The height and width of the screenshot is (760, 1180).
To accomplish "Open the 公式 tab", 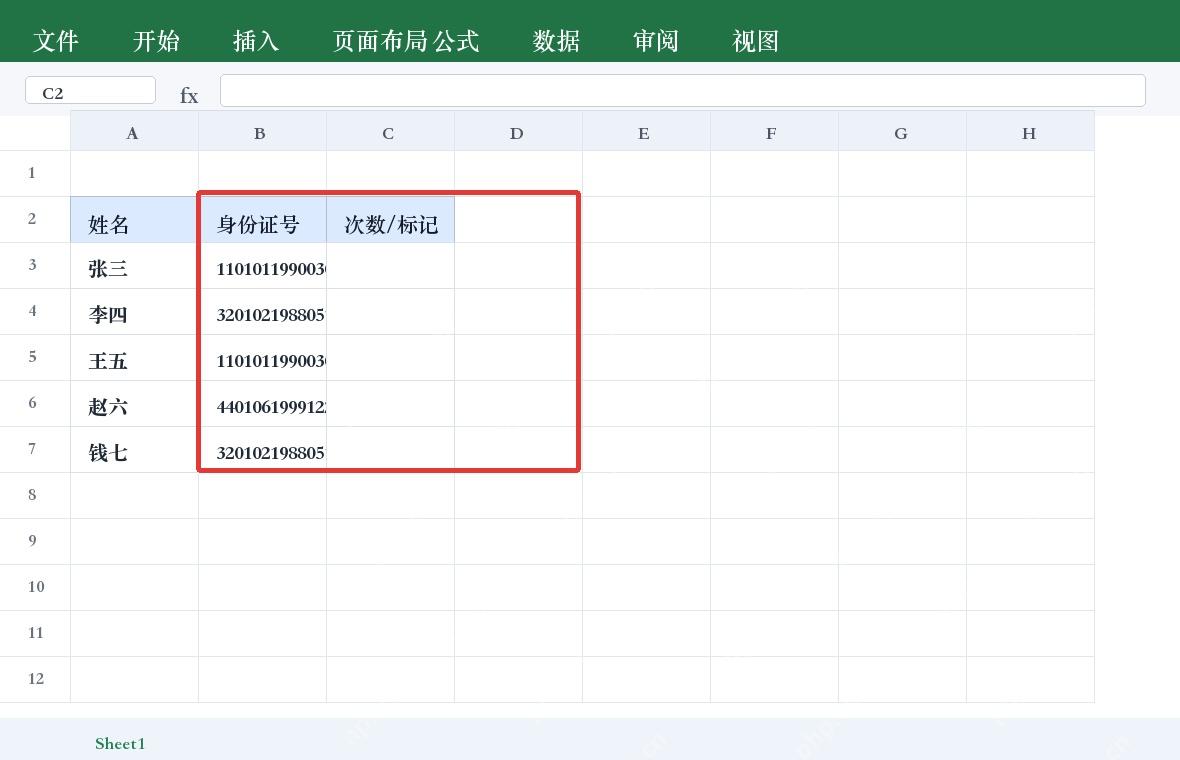I will click(x=456, y=41).
